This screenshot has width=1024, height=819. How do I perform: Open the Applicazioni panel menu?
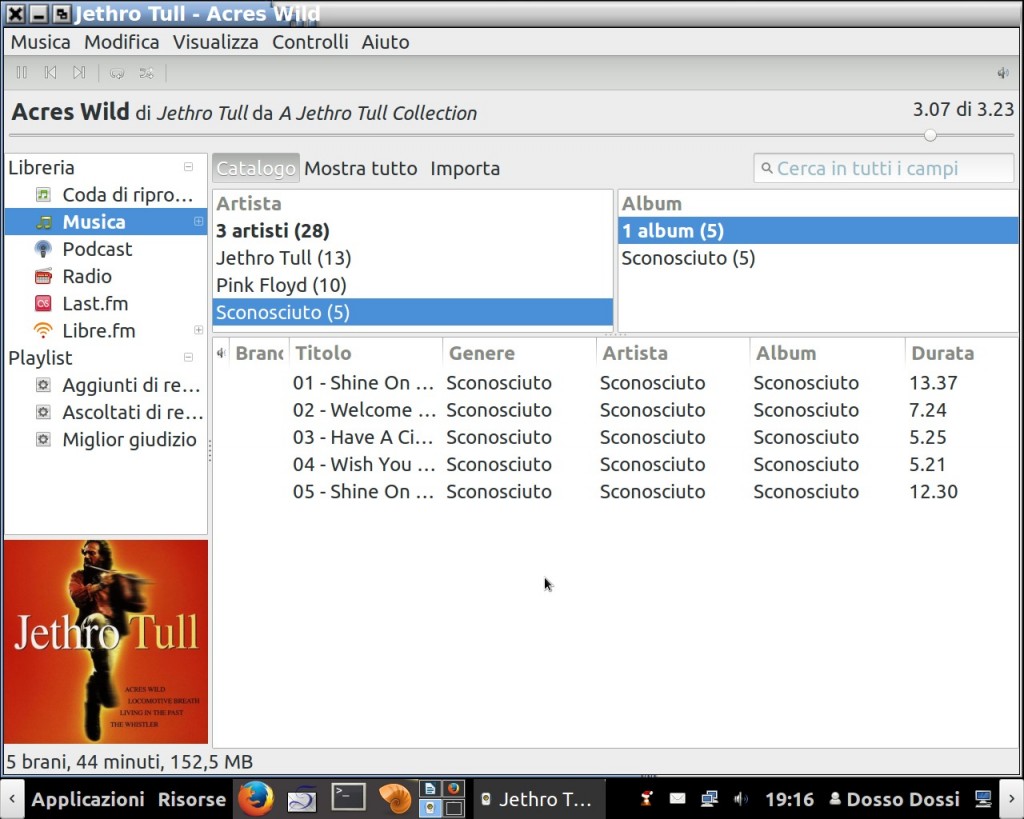88,799
